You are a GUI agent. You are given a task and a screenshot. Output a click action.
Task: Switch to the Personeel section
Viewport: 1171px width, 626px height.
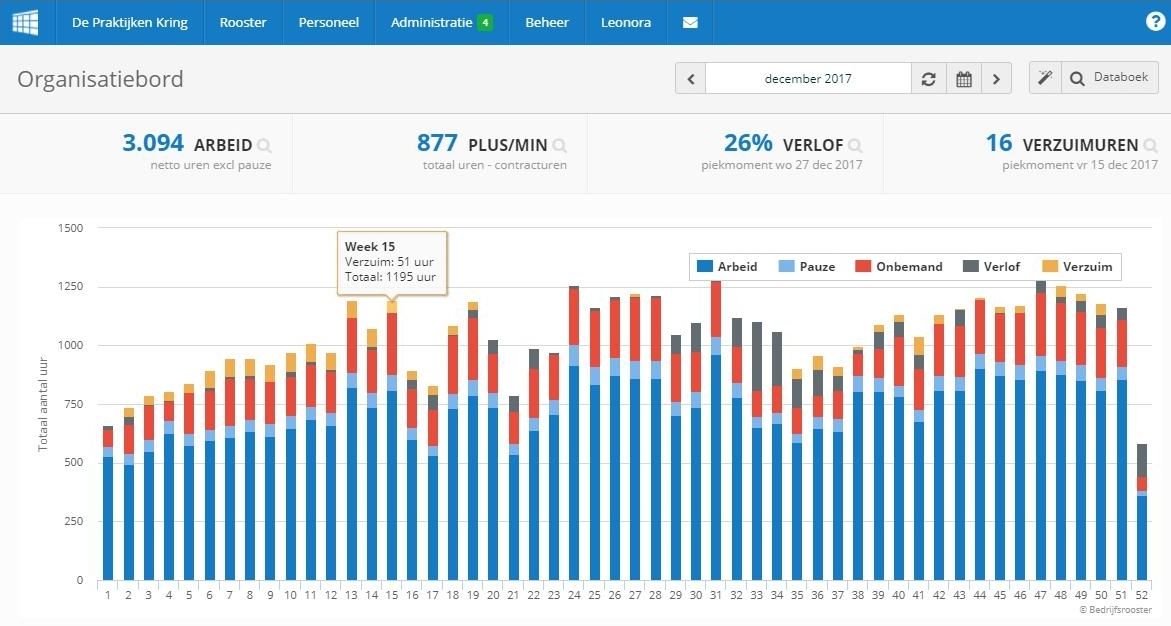328,22
